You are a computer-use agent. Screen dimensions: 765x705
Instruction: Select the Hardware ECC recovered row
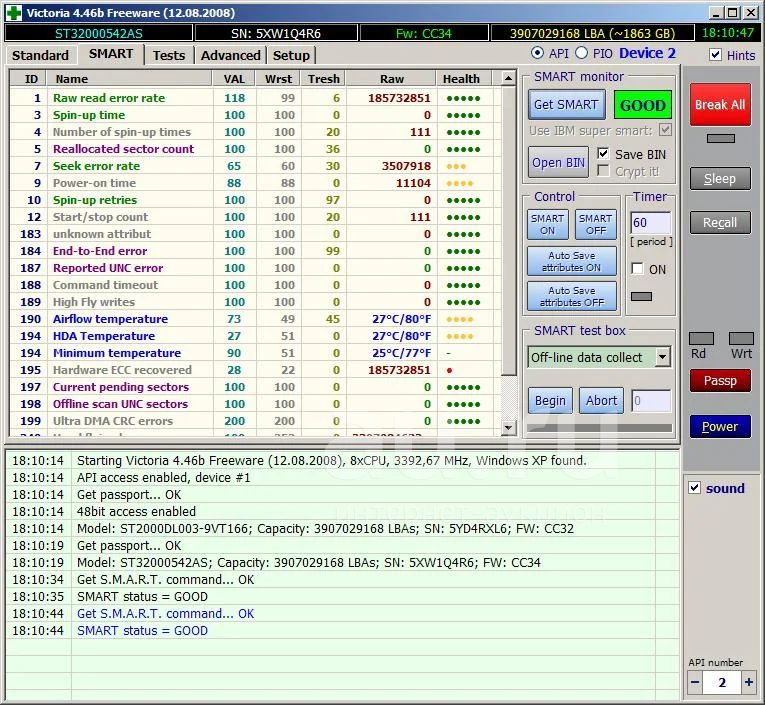(x=256, y=370)
